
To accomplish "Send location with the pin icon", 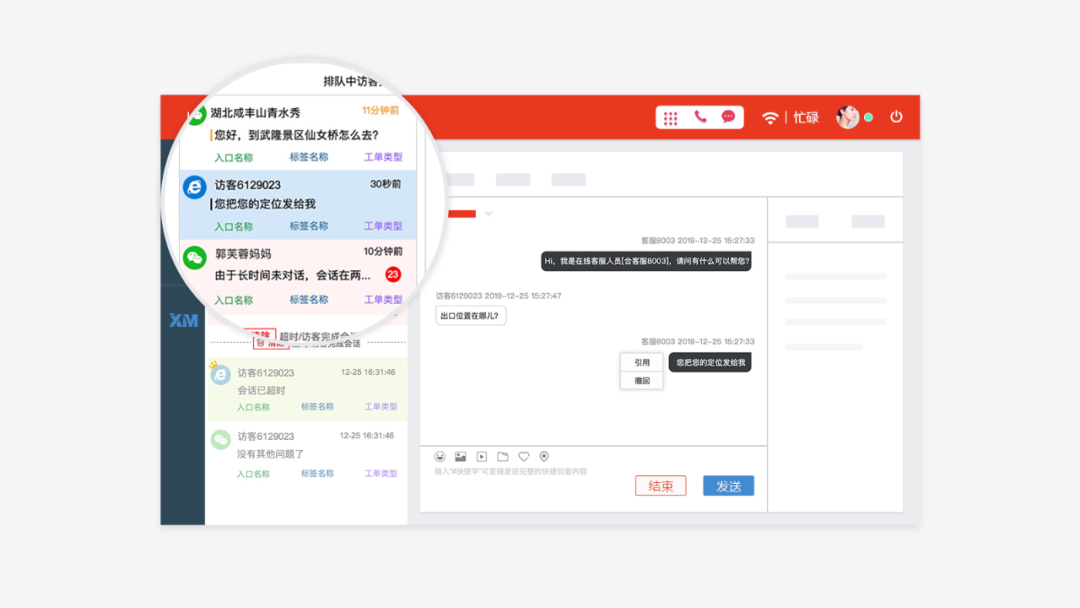I will 544,457.
